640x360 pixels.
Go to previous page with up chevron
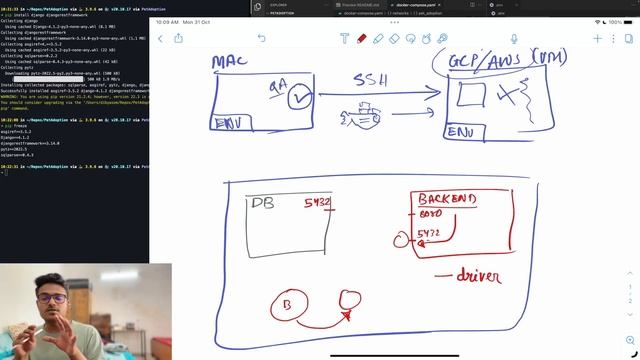630,273
